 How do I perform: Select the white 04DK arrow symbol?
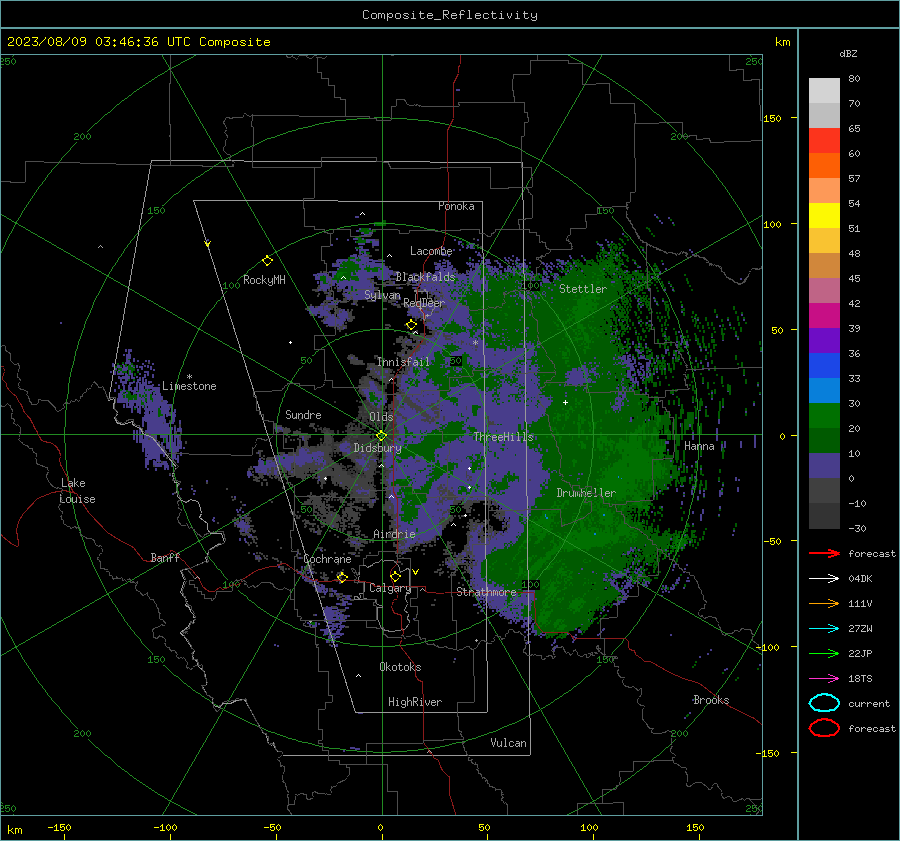pyautogui.click(x=824, y=579)
